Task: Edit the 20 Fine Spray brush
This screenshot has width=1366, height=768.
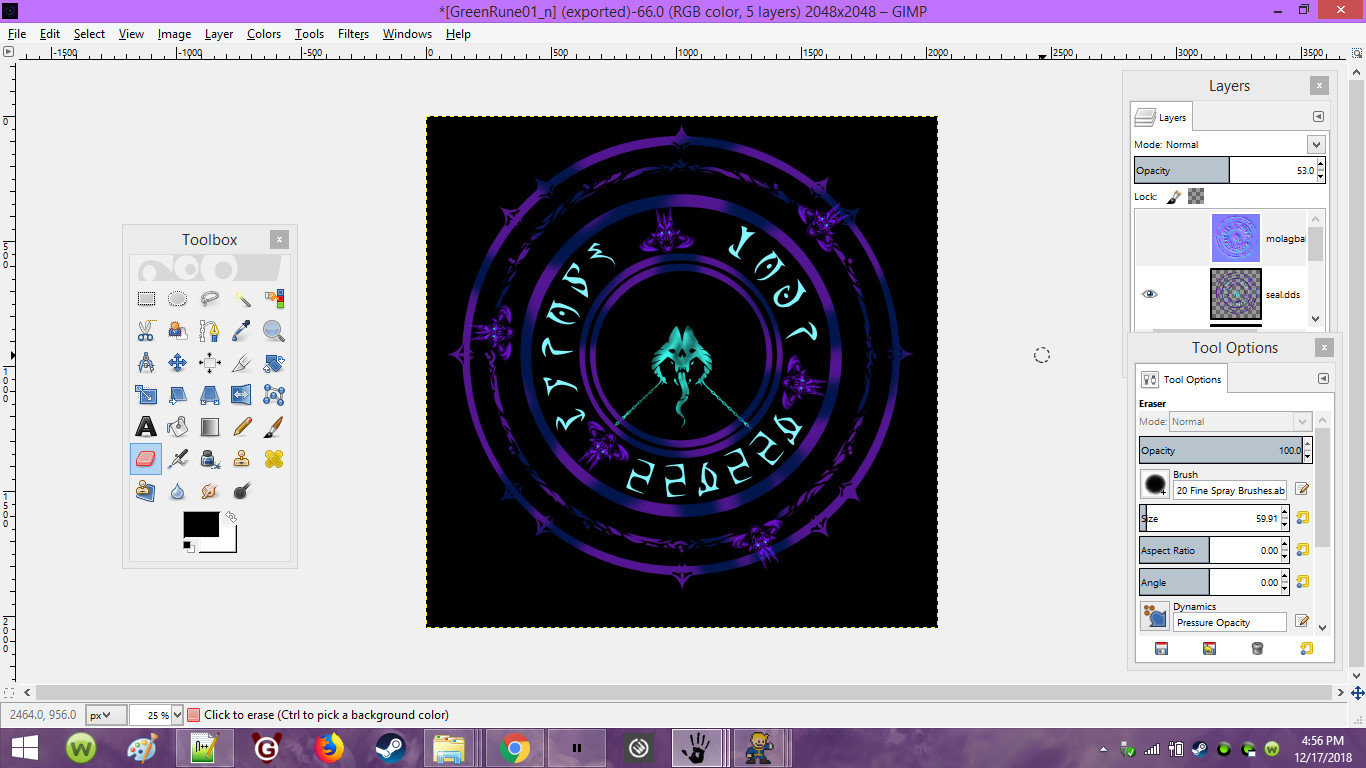Action: 1302,489
